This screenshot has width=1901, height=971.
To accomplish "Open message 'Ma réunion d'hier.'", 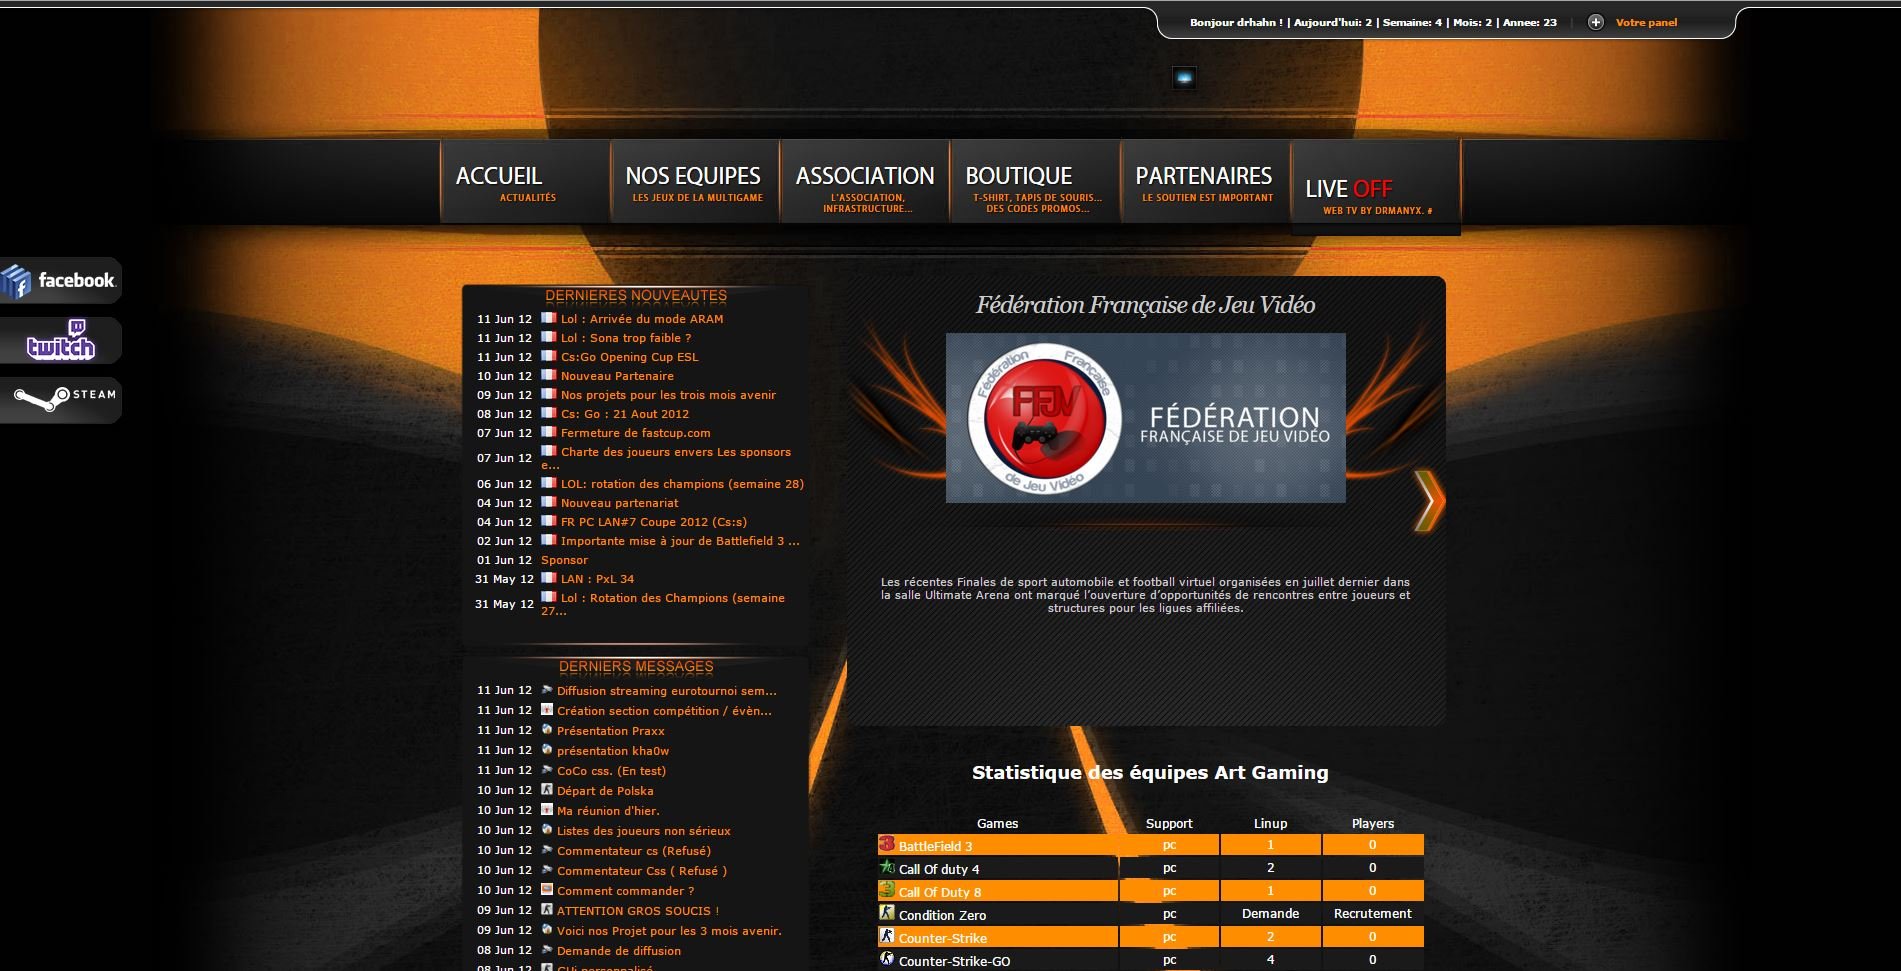I will (608, 811).
